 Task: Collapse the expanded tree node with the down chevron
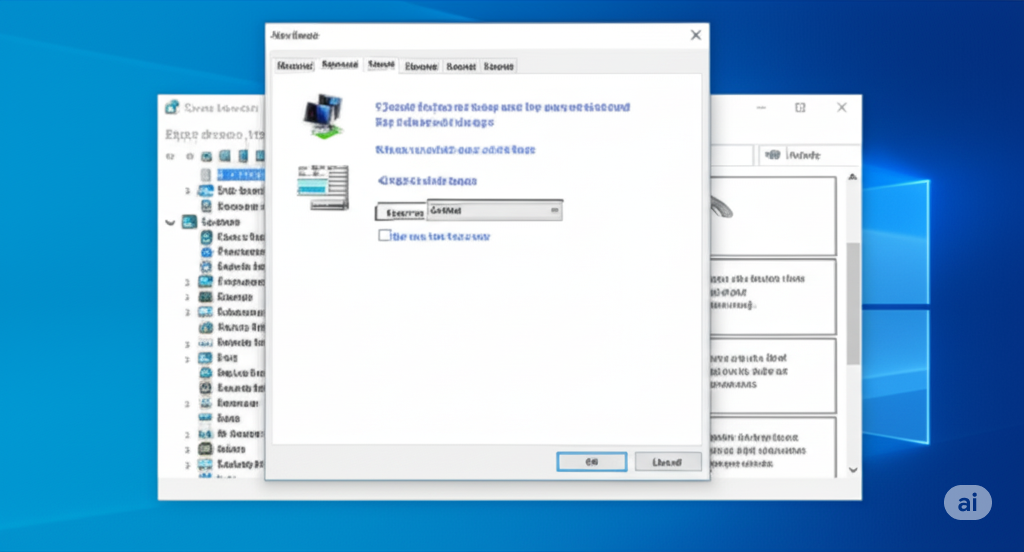tap(170, 223)
